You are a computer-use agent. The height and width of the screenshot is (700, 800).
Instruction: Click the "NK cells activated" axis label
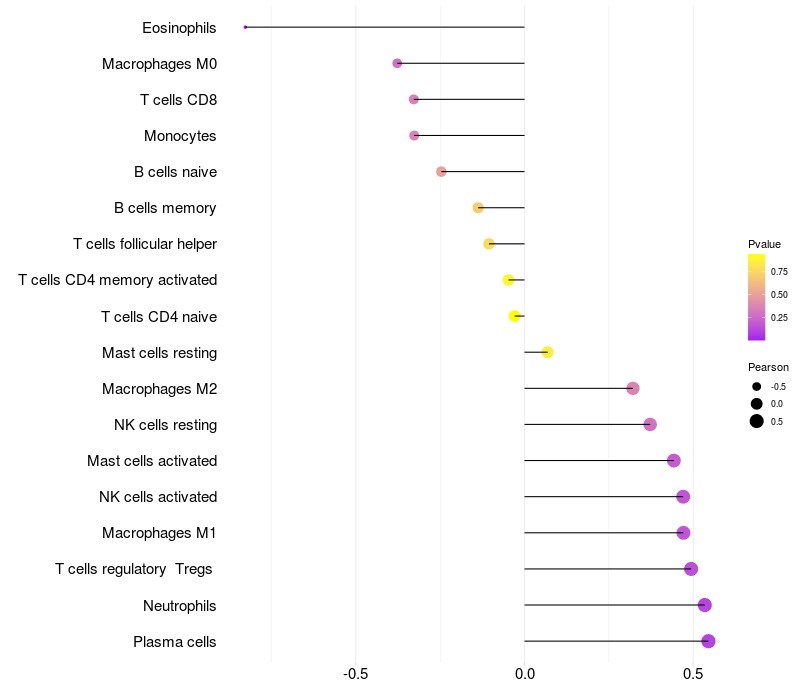pos(158,497)
